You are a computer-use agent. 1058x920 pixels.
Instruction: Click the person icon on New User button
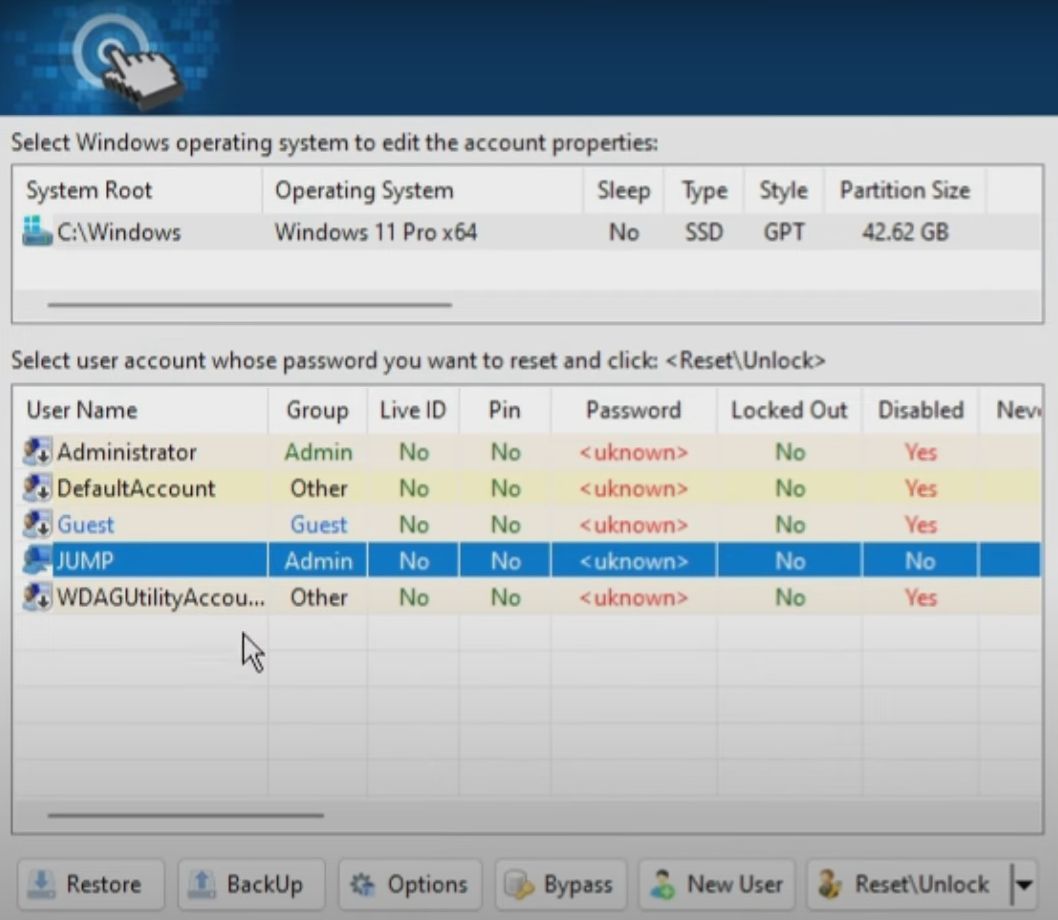pyautogui.click(x=661, y=884)
